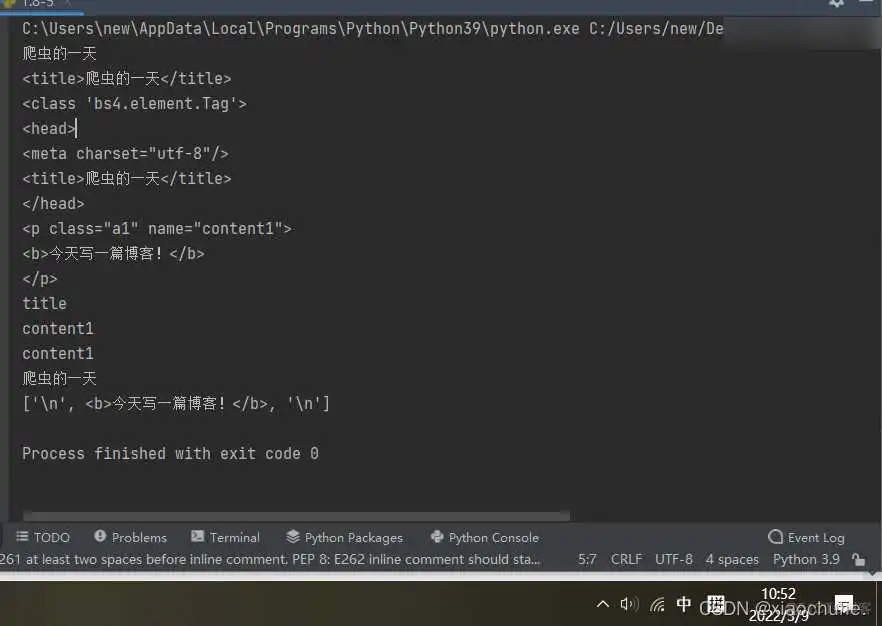882x626 pixels.
Task: Click the python.exe command path line
Action: coord(372,29)
